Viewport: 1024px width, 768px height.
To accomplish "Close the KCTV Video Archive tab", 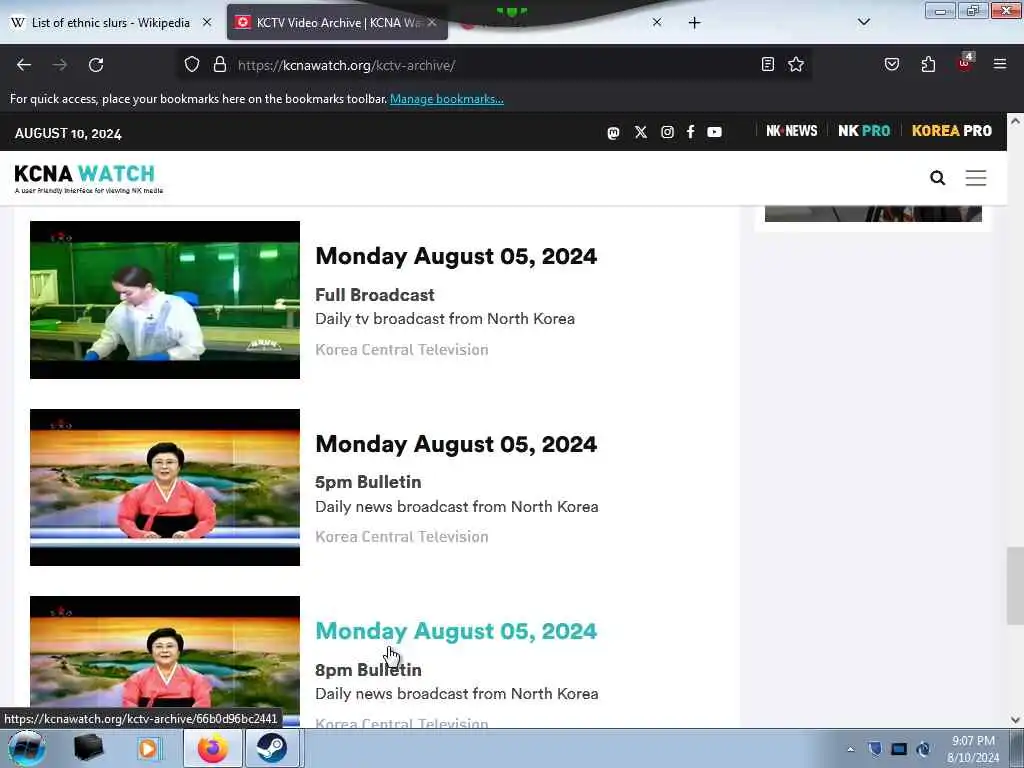I will click(432, 22).
